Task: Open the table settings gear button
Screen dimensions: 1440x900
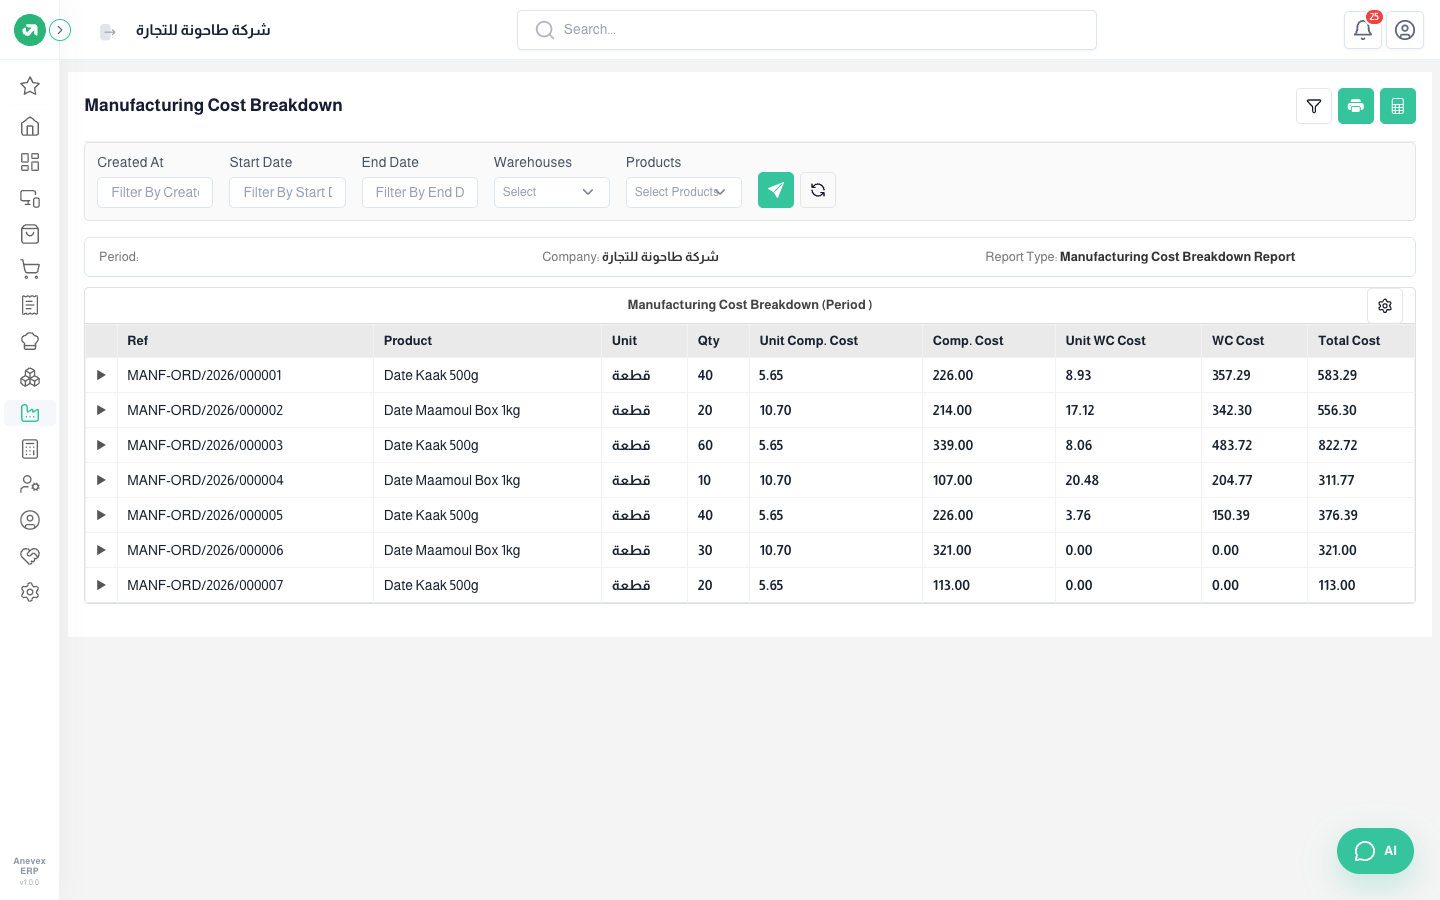Action: coord(1385,306)
